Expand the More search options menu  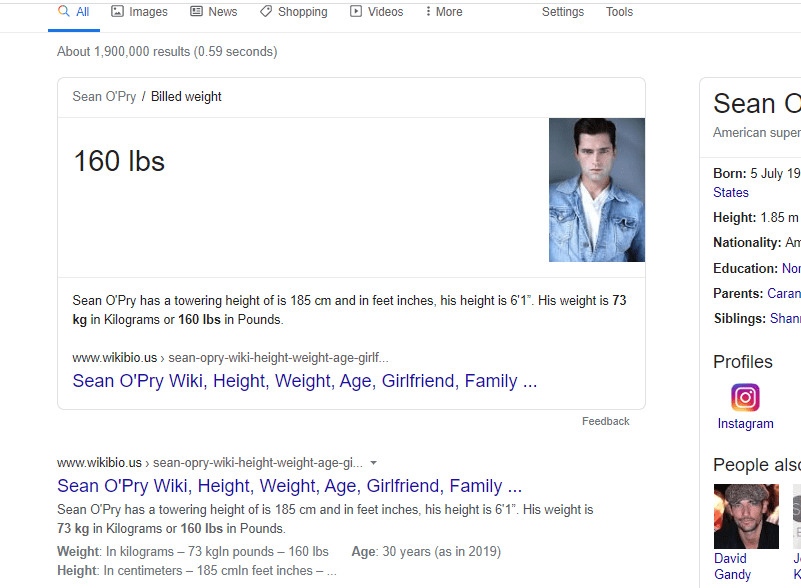[443, 12]
